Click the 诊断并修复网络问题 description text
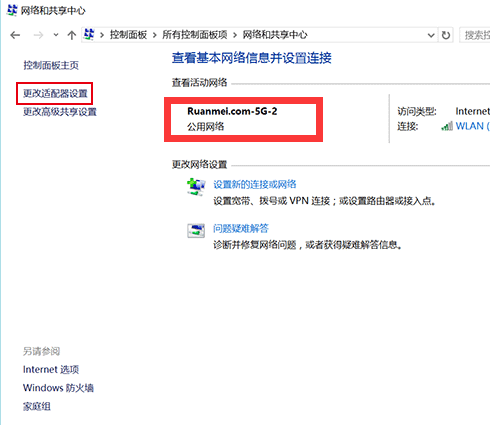490x425 pixels. (308, 245)
